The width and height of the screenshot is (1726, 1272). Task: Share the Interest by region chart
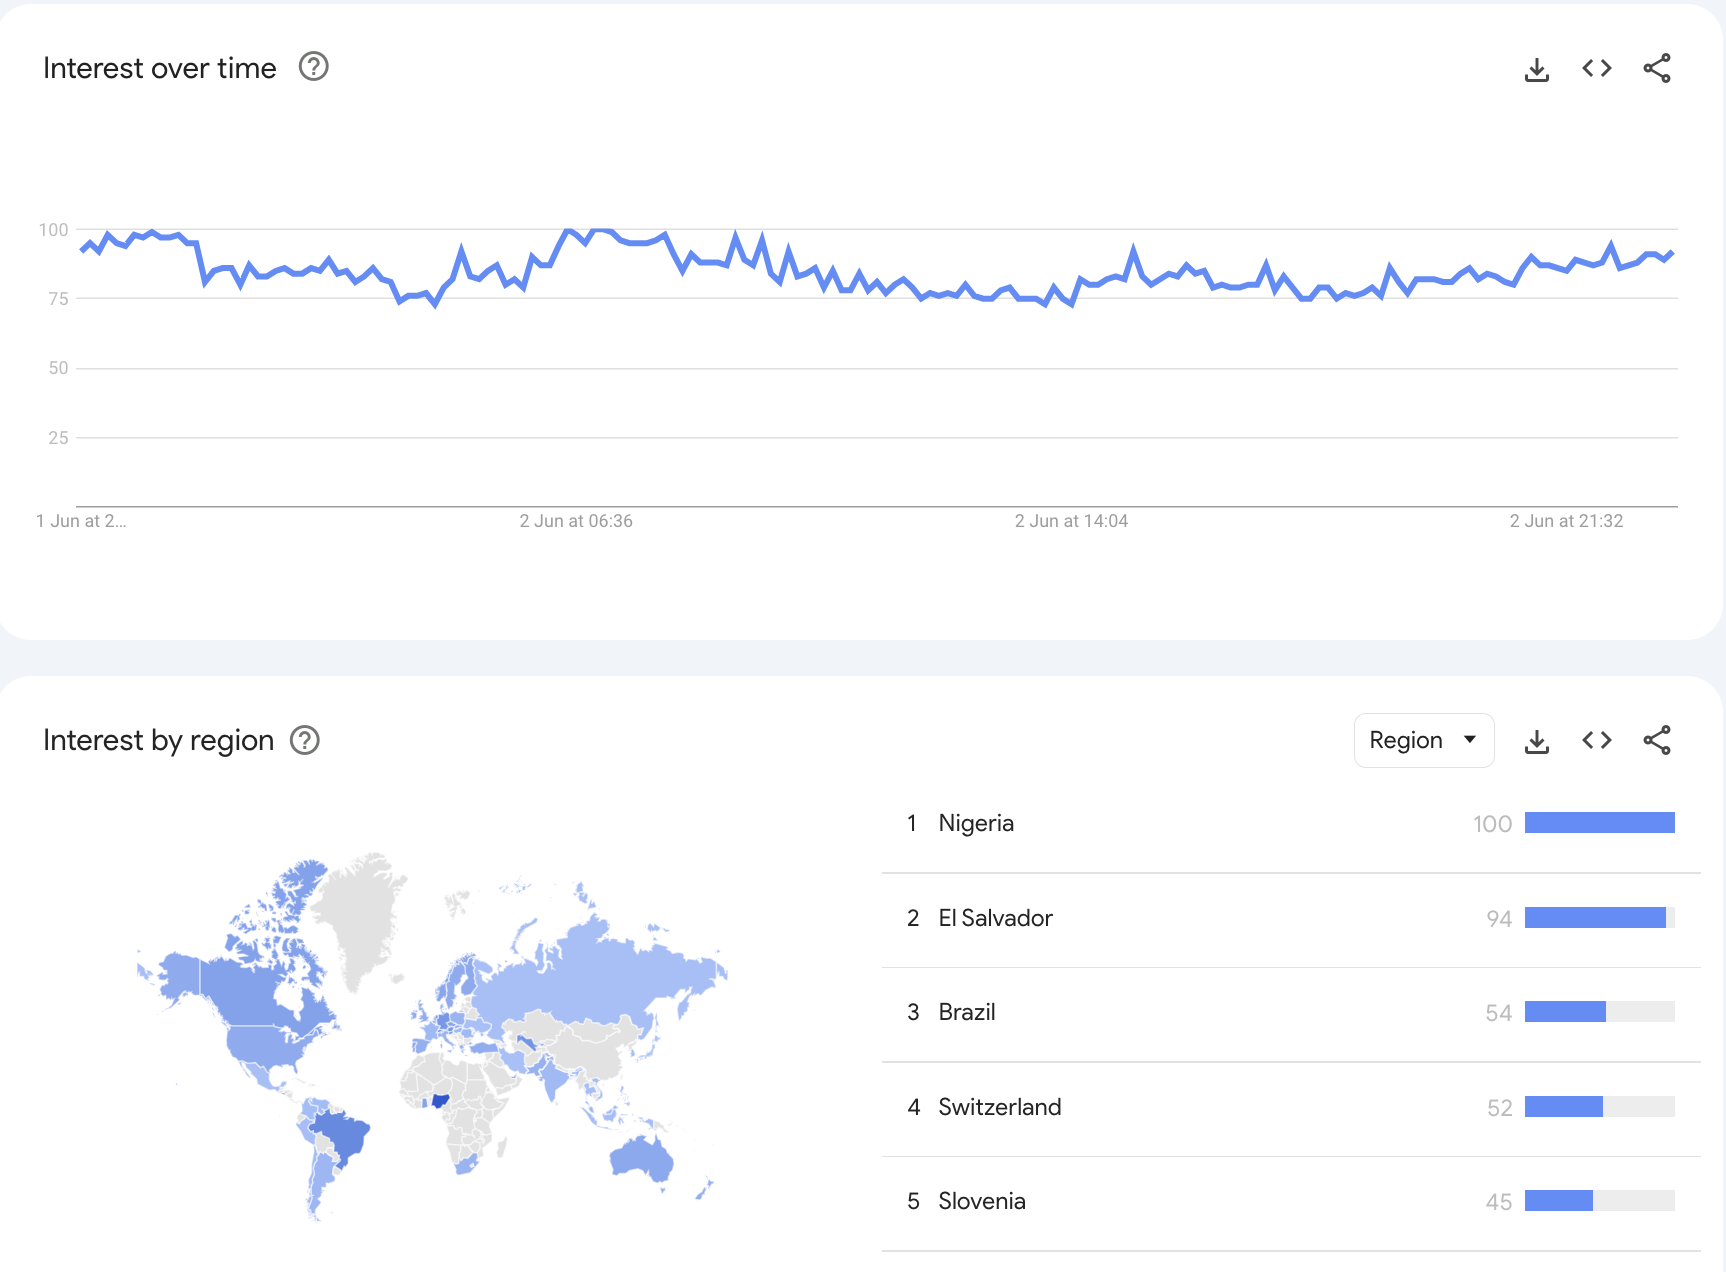1657,740
